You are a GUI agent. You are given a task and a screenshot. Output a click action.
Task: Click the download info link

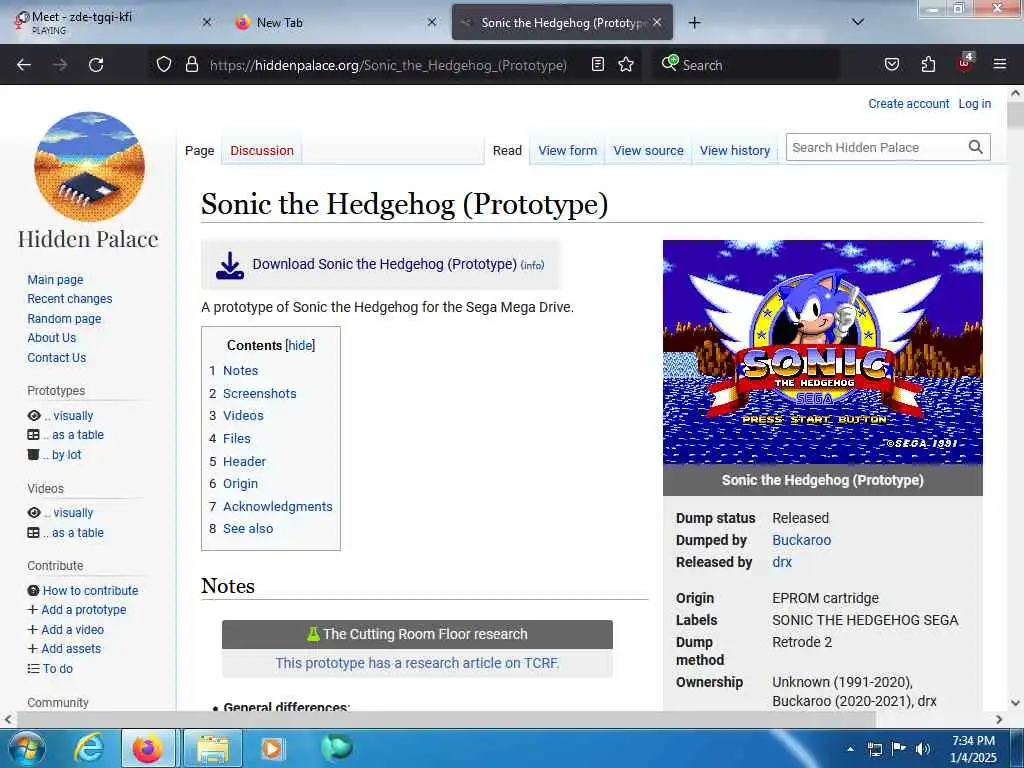(x=532, y=265)
